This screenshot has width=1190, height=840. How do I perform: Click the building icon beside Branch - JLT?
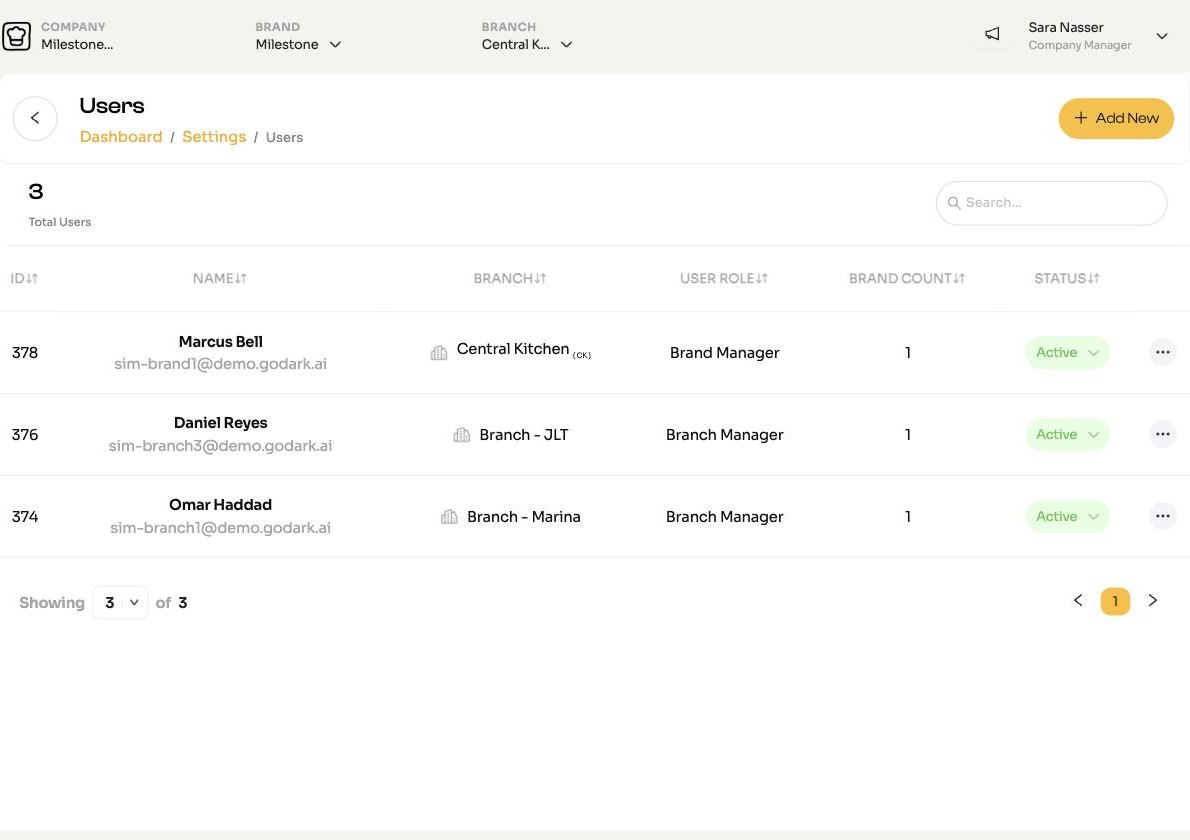[x=461, y=435]
